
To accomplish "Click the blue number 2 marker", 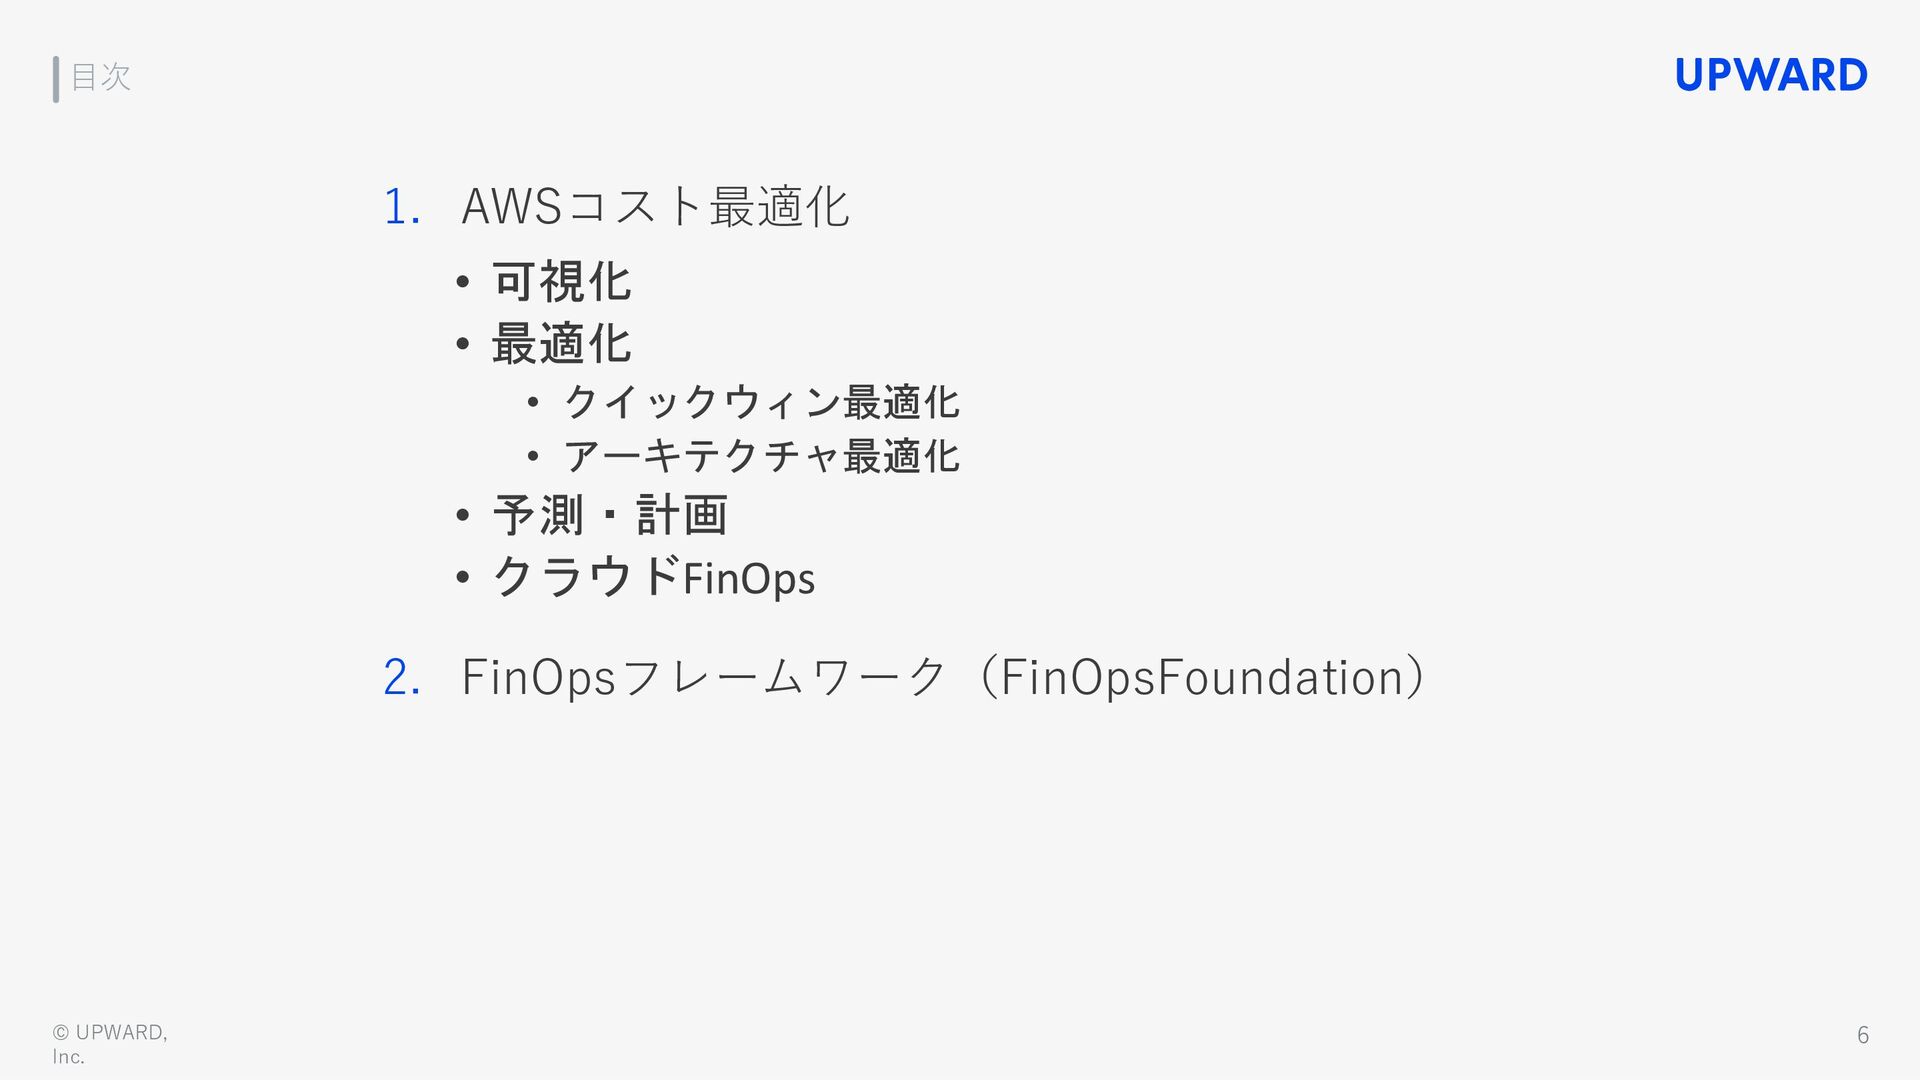I will click(401, 677).
